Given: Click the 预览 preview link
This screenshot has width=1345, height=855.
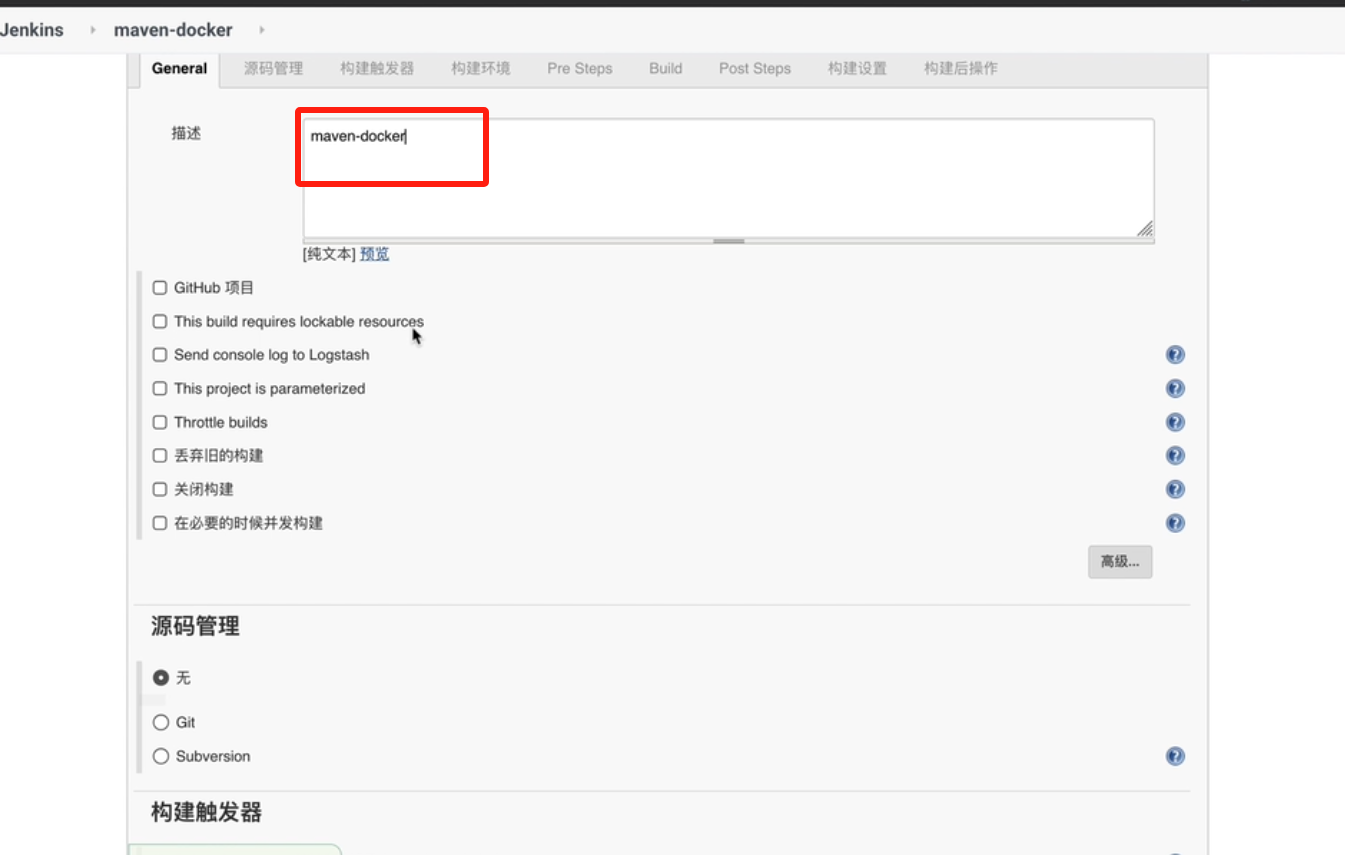Looking at the screenshot, I should click(x=374, y=254).
